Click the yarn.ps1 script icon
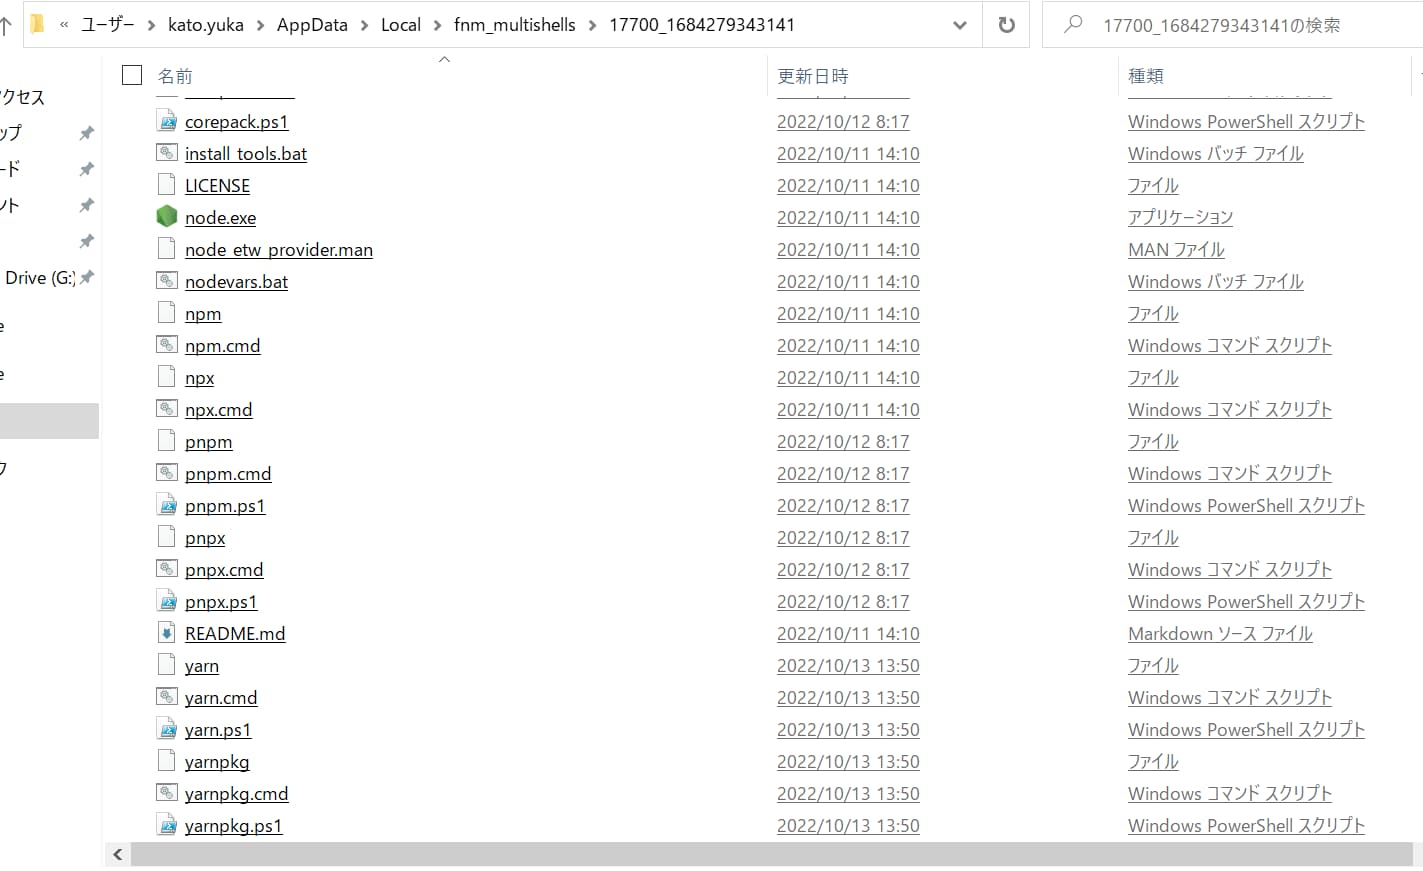The width and height of the screenshot is (1423, 871). click(167, 729)
